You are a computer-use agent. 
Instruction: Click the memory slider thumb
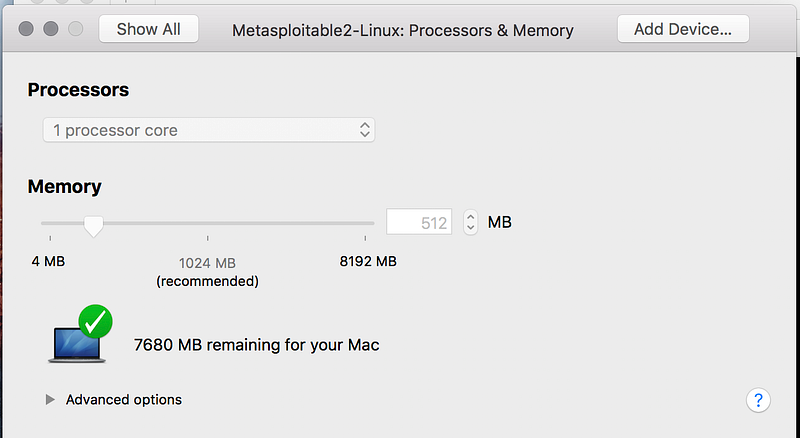point(93,226)
